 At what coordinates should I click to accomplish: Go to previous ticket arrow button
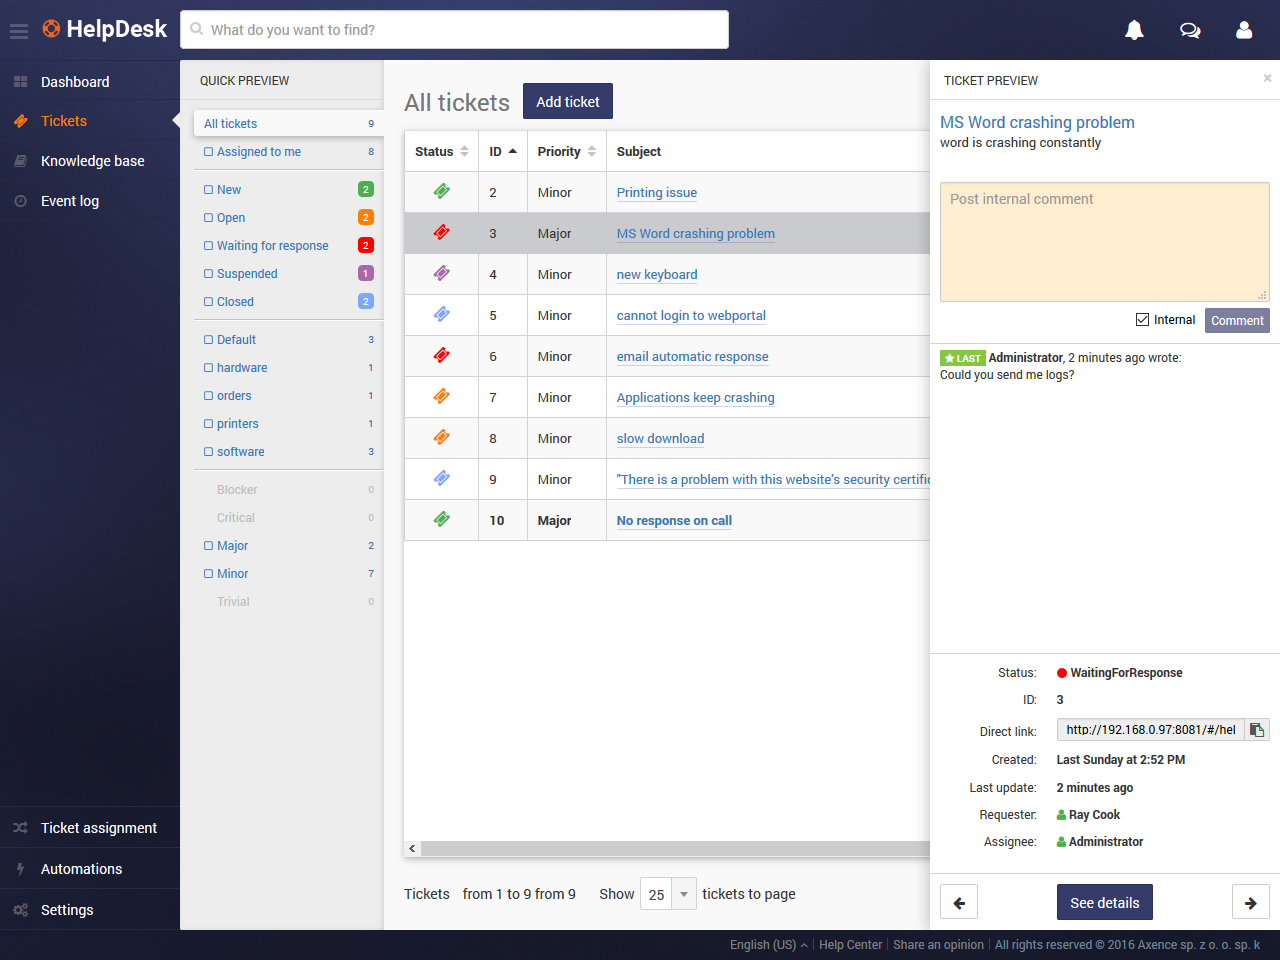point(959,902)
